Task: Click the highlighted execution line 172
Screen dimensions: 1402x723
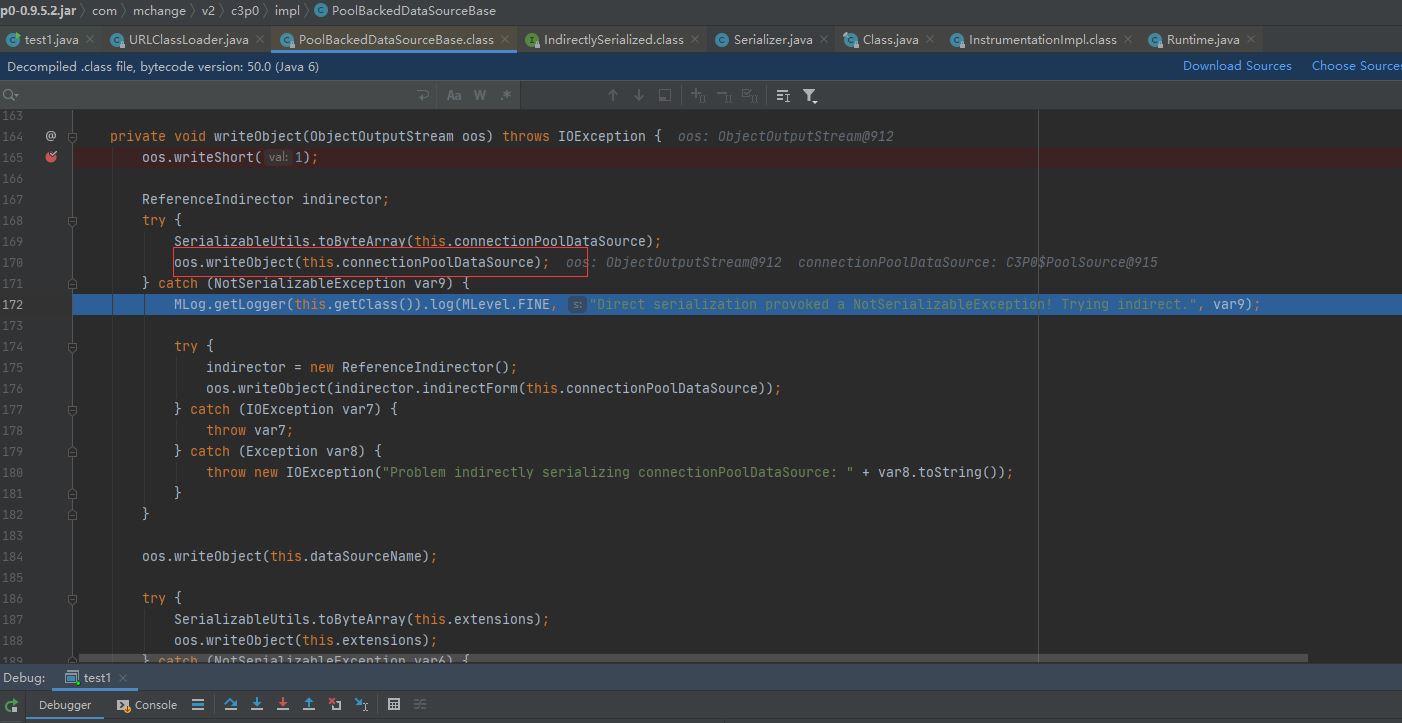Action: tap(737, 304)
